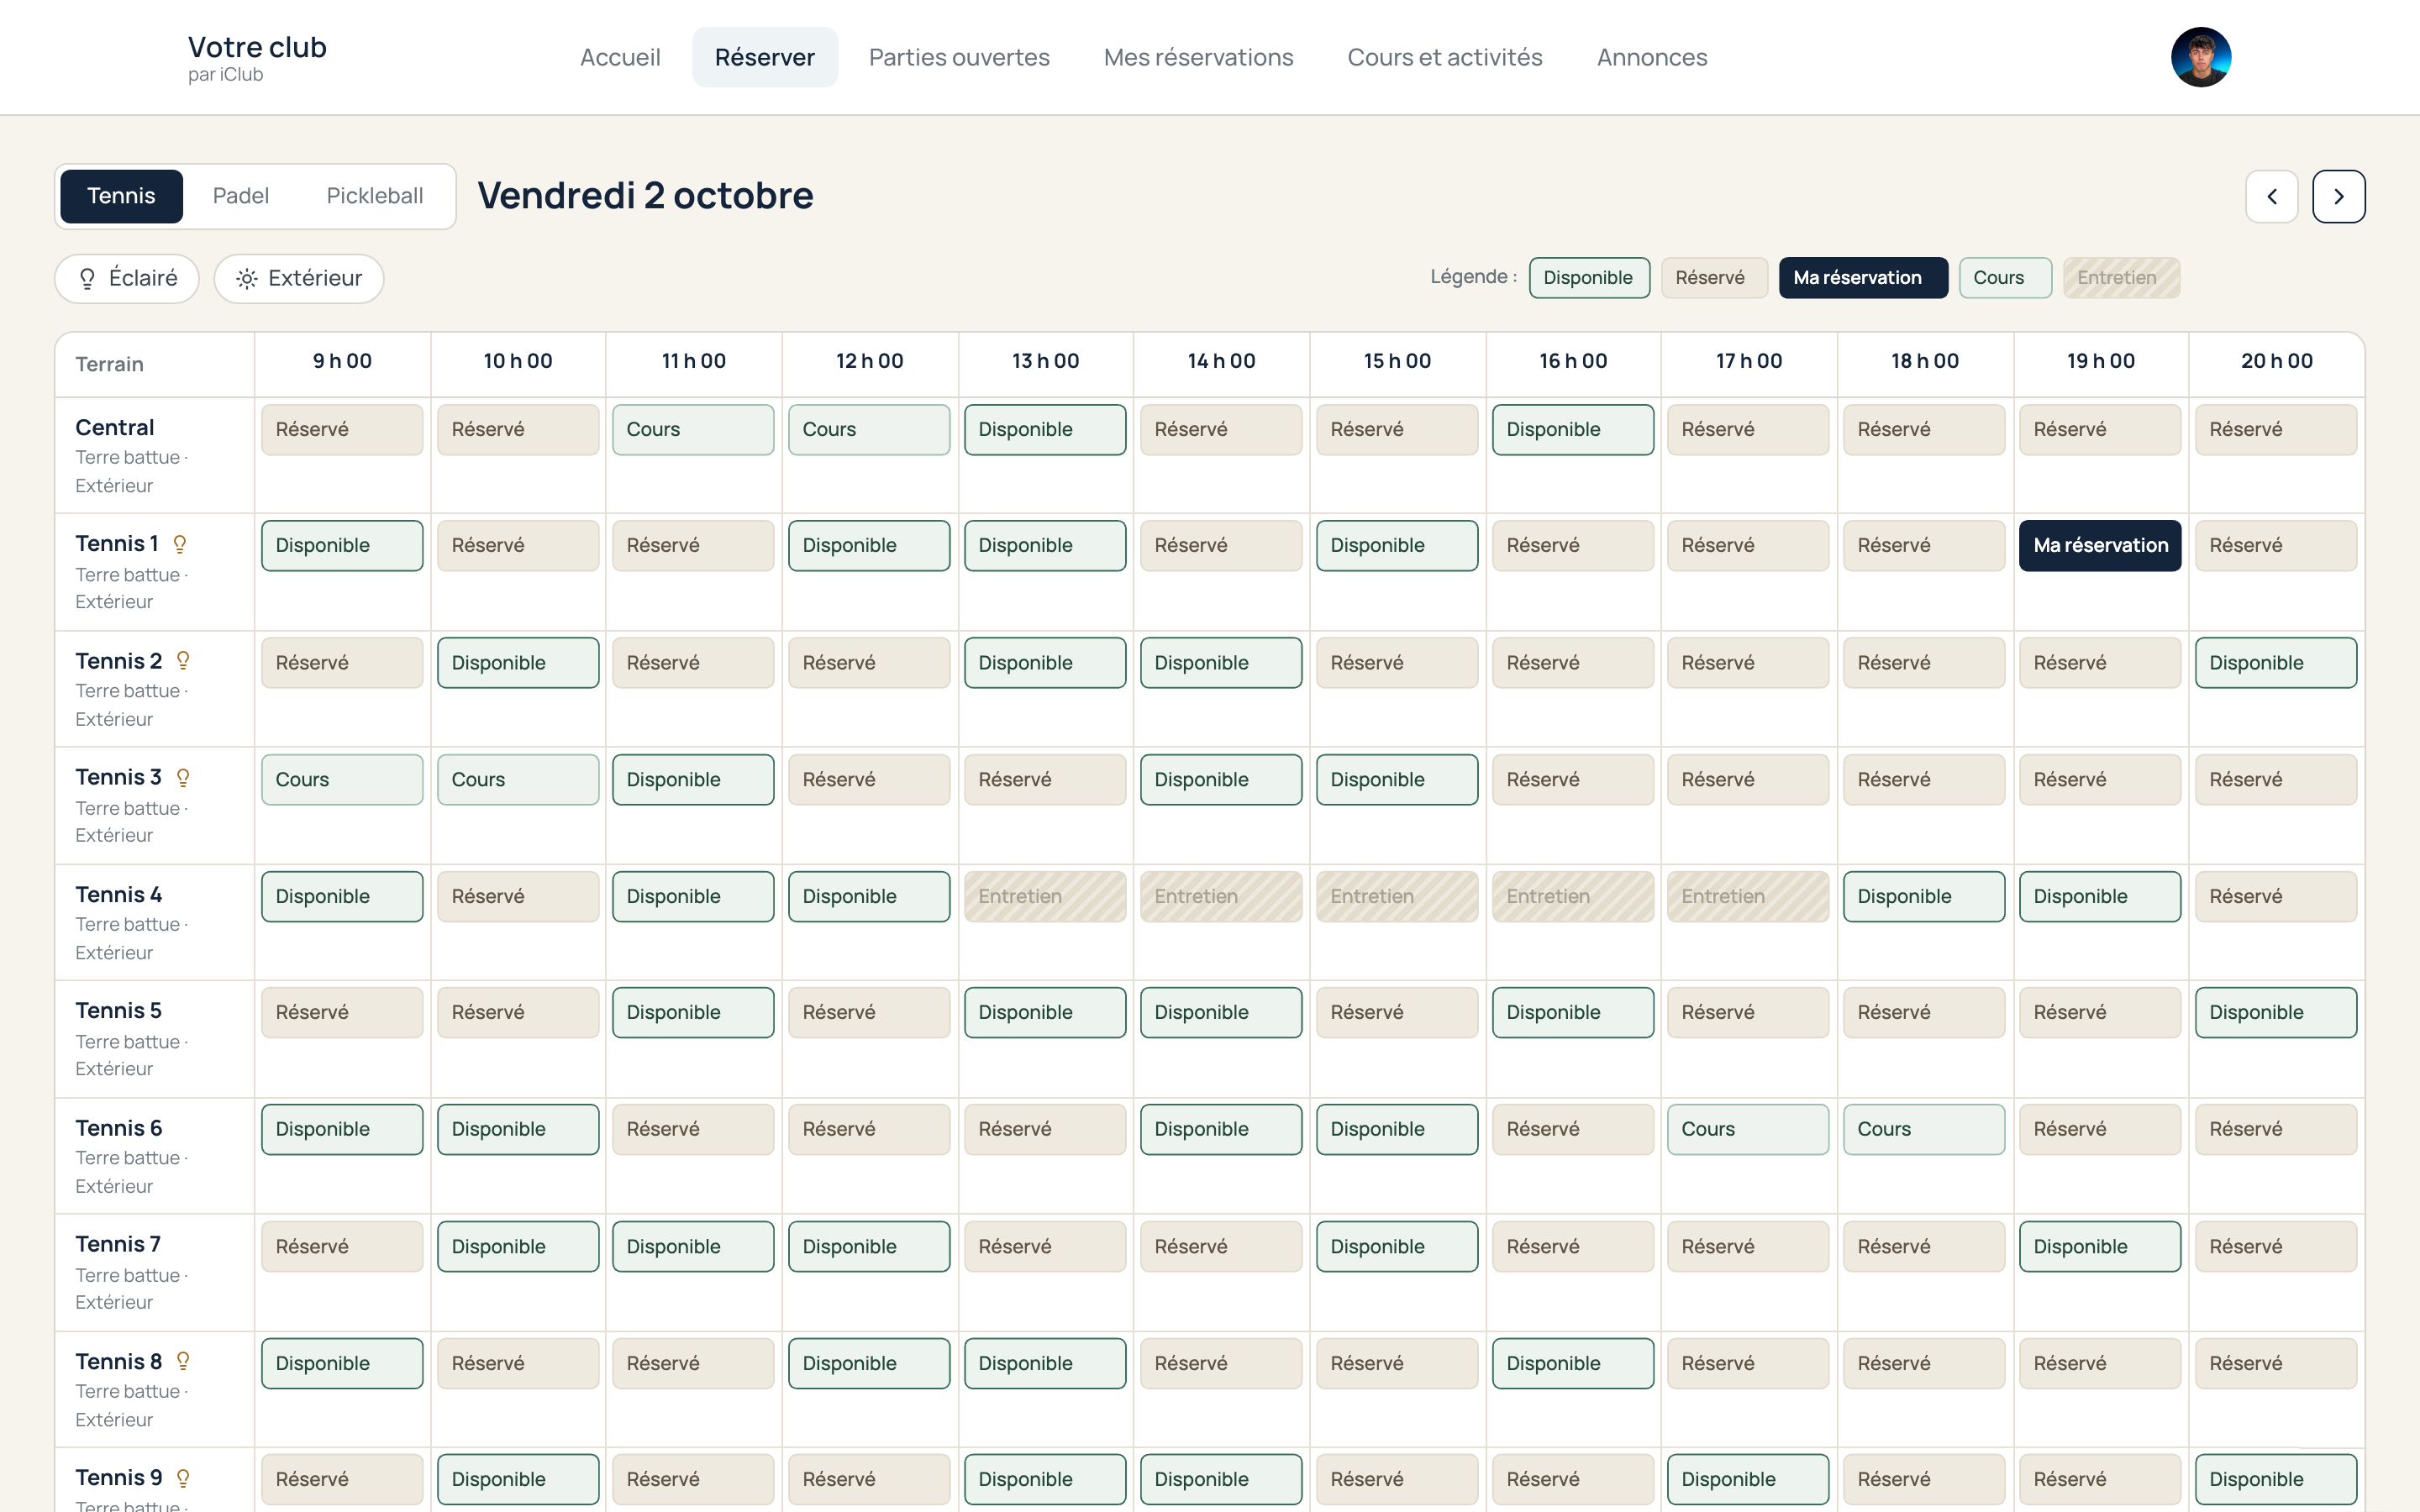Book Tennis 6 at 10 h 00
2420x1512 pixels.
click(x=518, y=1130)
